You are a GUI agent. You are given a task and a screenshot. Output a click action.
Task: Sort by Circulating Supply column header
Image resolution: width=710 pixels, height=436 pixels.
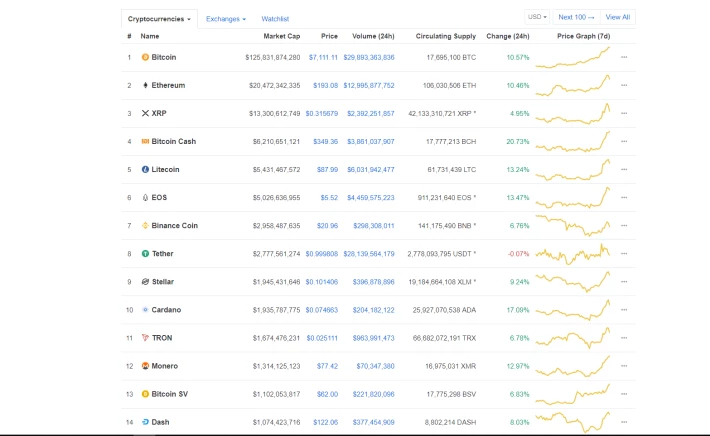(x=446, y=36)
